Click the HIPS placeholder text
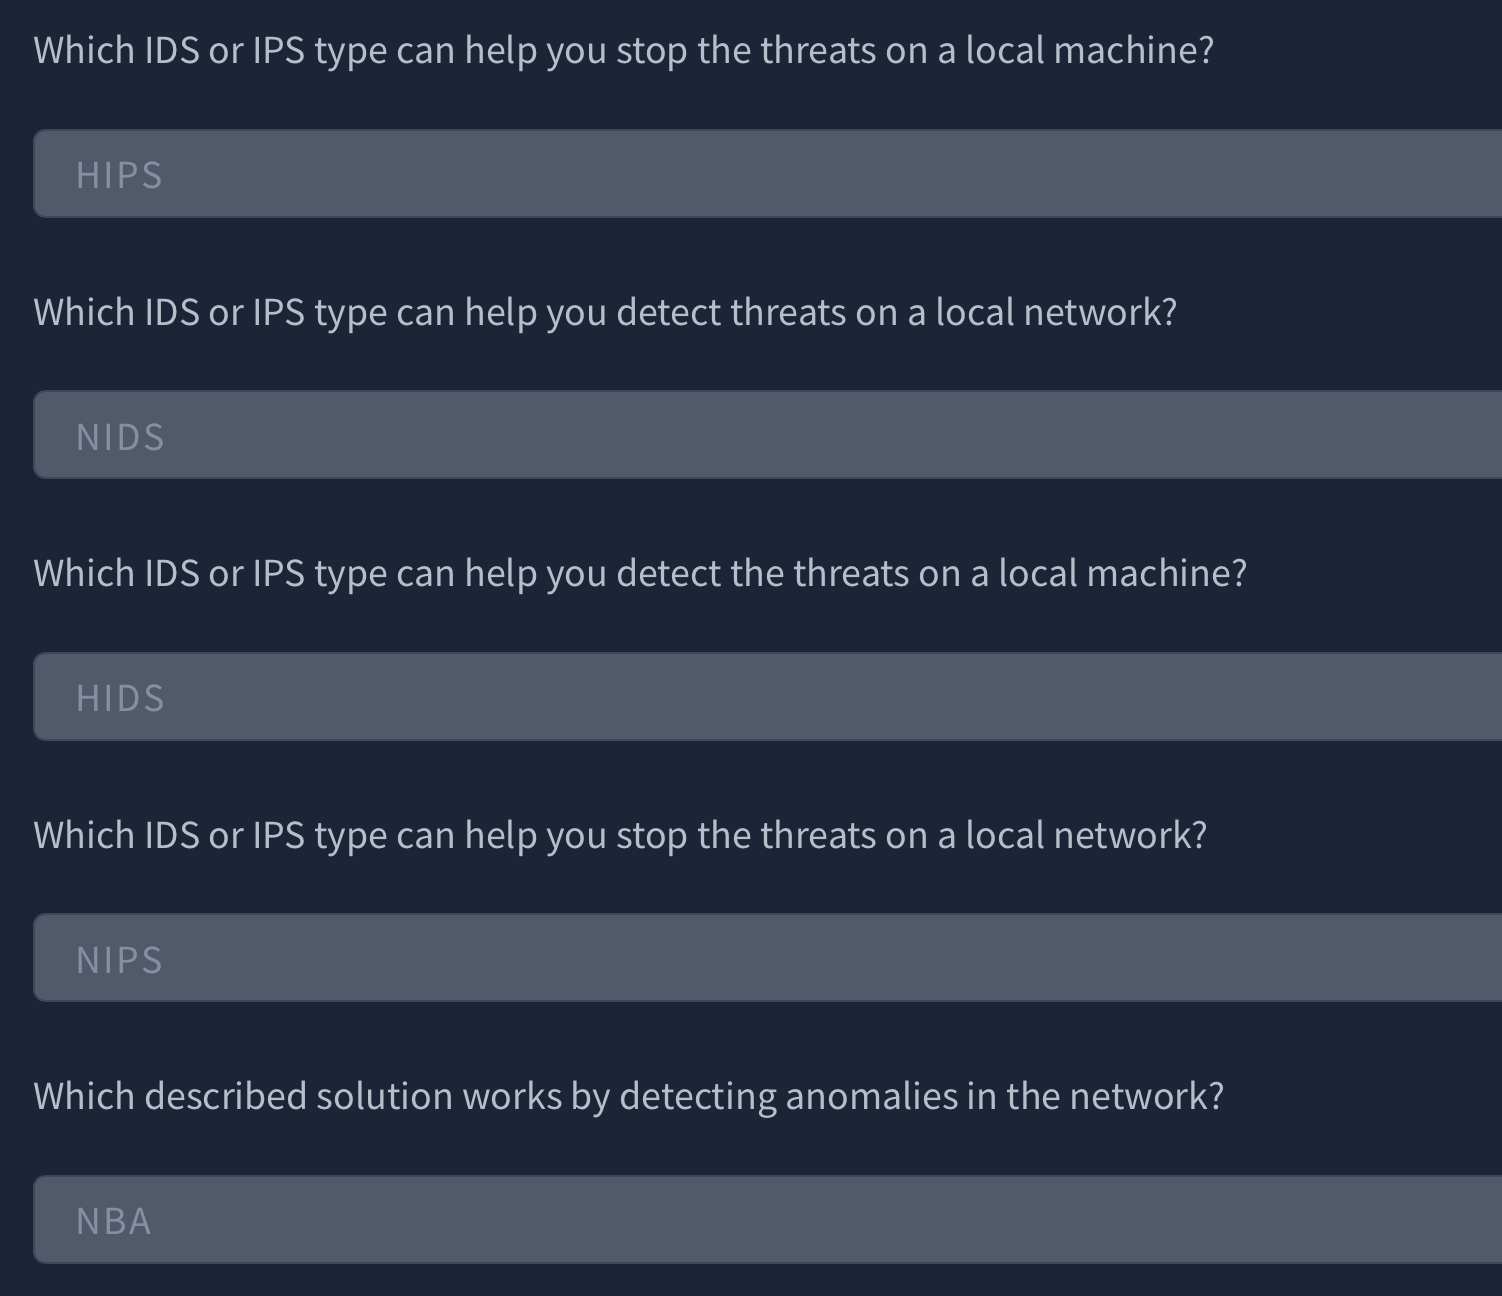Screen dimensions: 1502x1296 point(119,176)
